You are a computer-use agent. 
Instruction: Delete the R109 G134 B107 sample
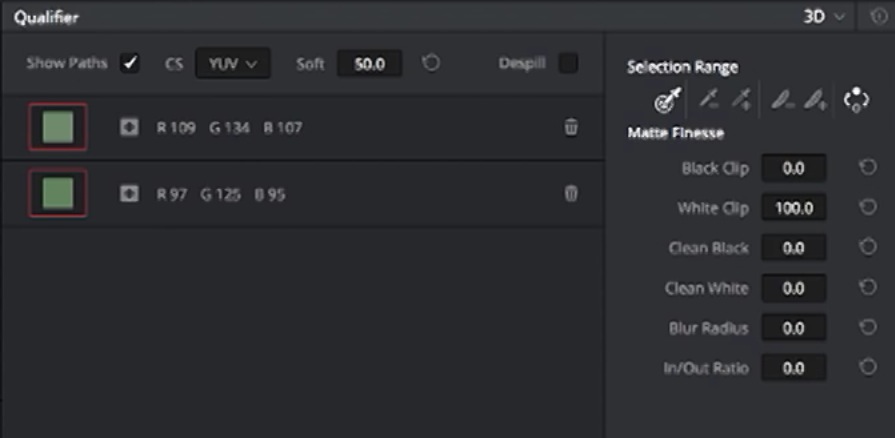[571, 128]
